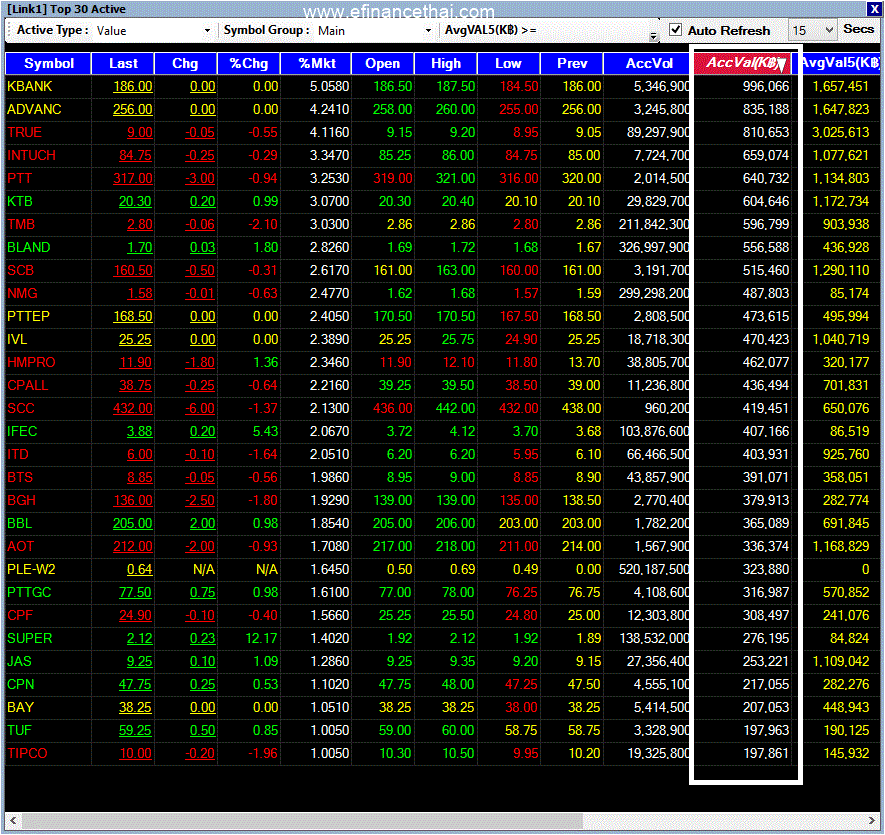Click SUPER change value 0.23
This screenshot has height=835, width=885.
(203, 639)
